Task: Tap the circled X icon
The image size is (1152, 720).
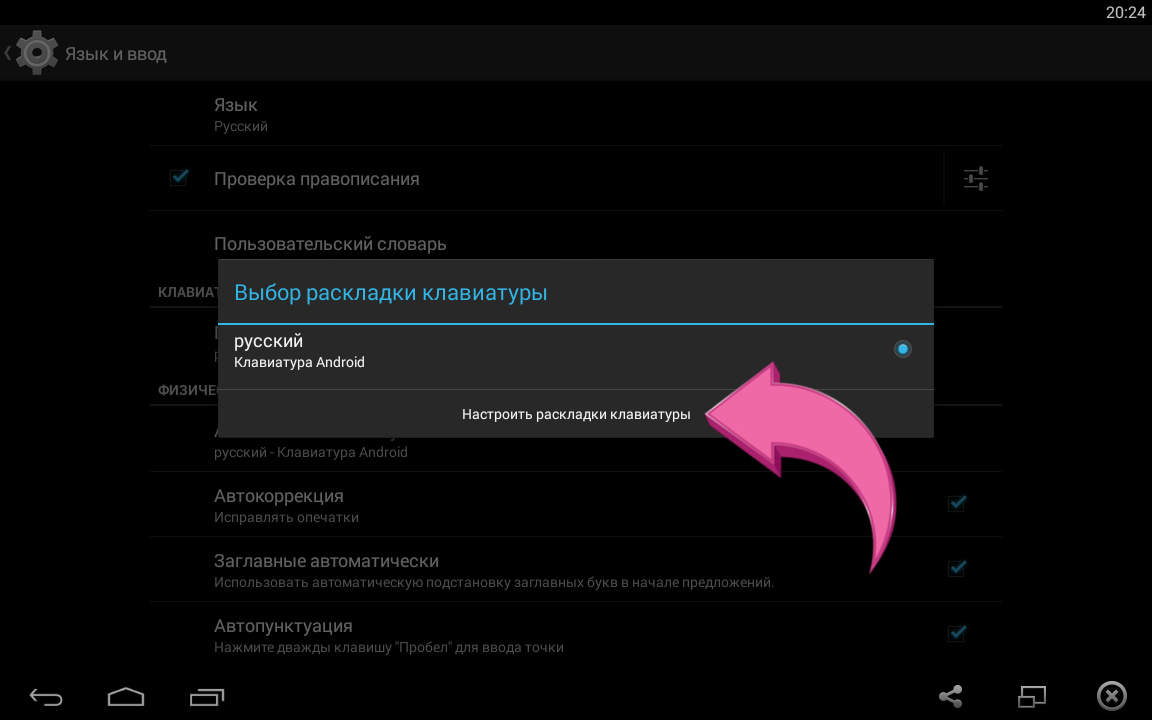Action: (x=1111, y=695)
